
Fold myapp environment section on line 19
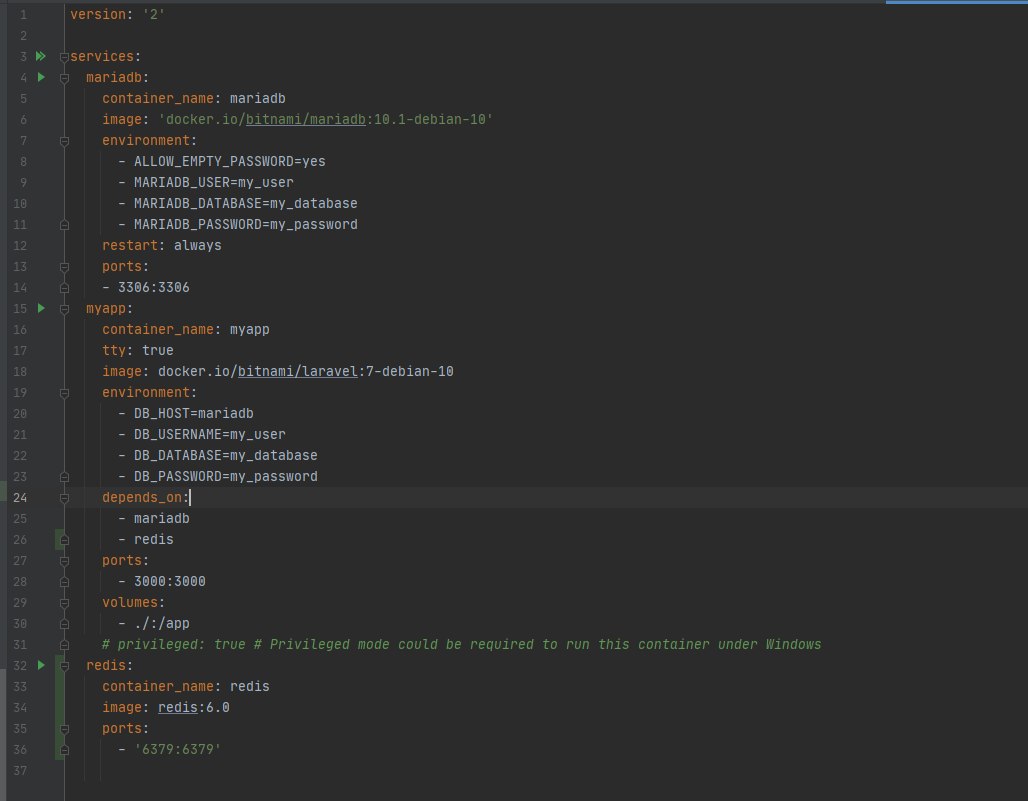(64, 393)
